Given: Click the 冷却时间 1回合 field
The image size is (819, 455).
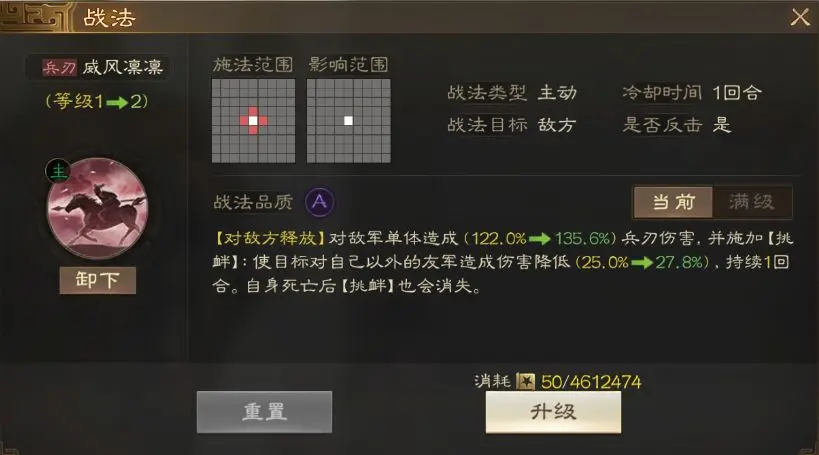Looking at the screenshot, I should tap(692, 93).
